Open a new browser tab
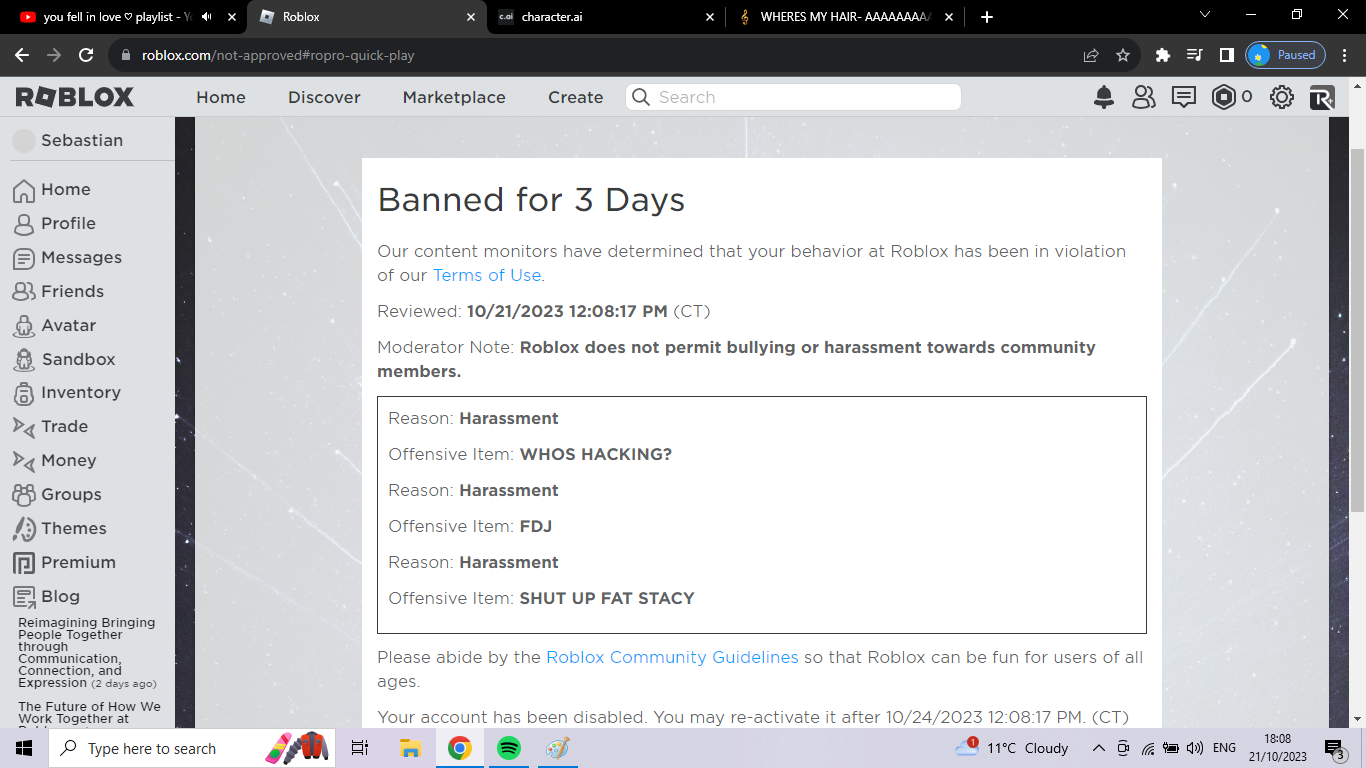This screenshot has width=1366, height=768. [987, 17]
